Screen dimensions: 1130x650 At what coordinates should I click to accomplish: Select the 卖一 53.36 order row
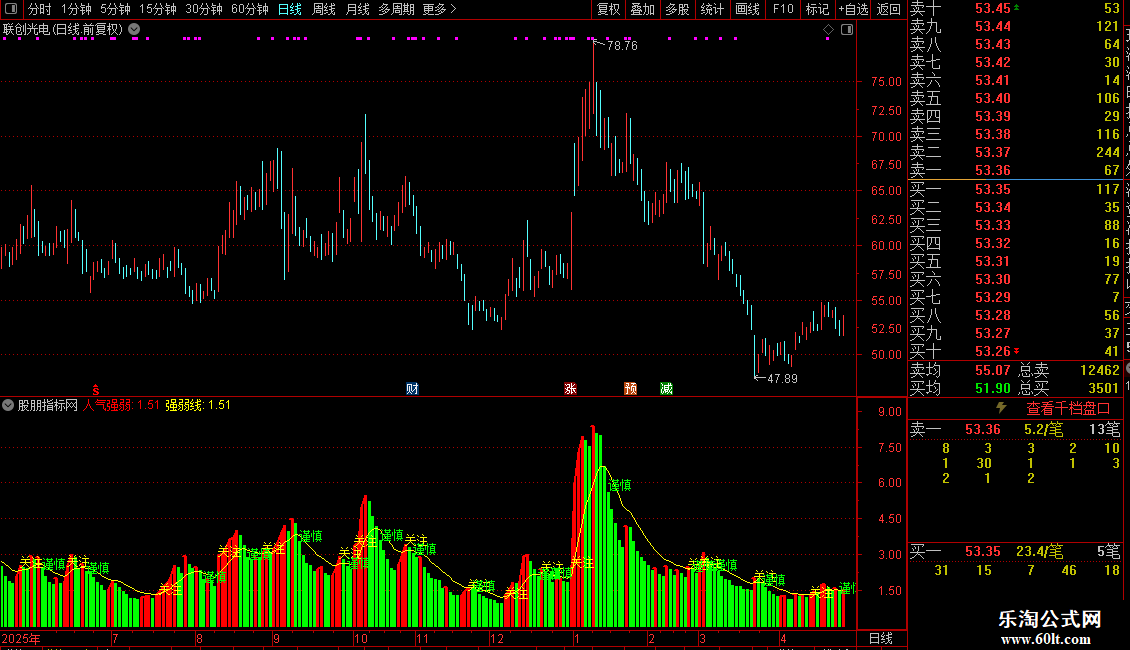1015,171
